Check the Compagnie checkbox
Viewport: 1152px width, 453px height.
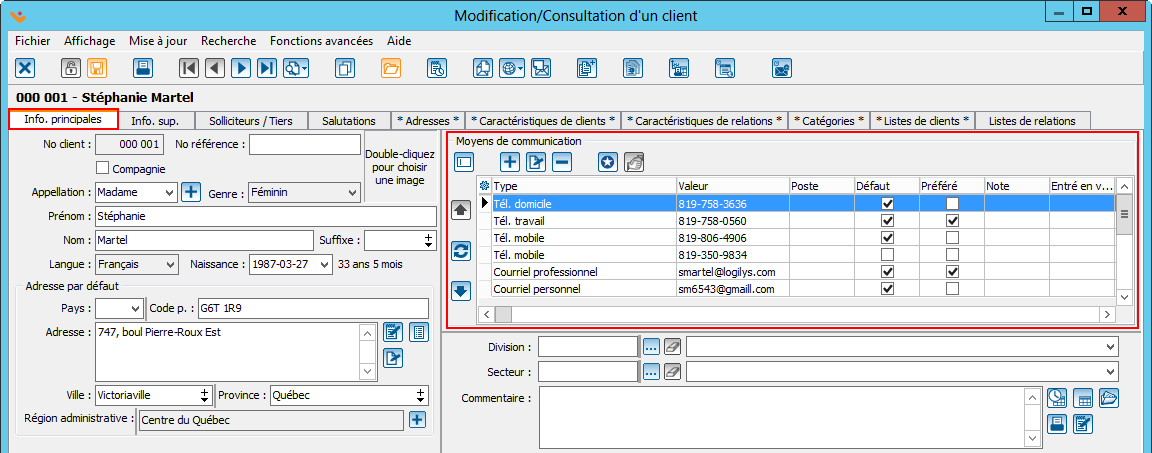click(x=102, y=168)
